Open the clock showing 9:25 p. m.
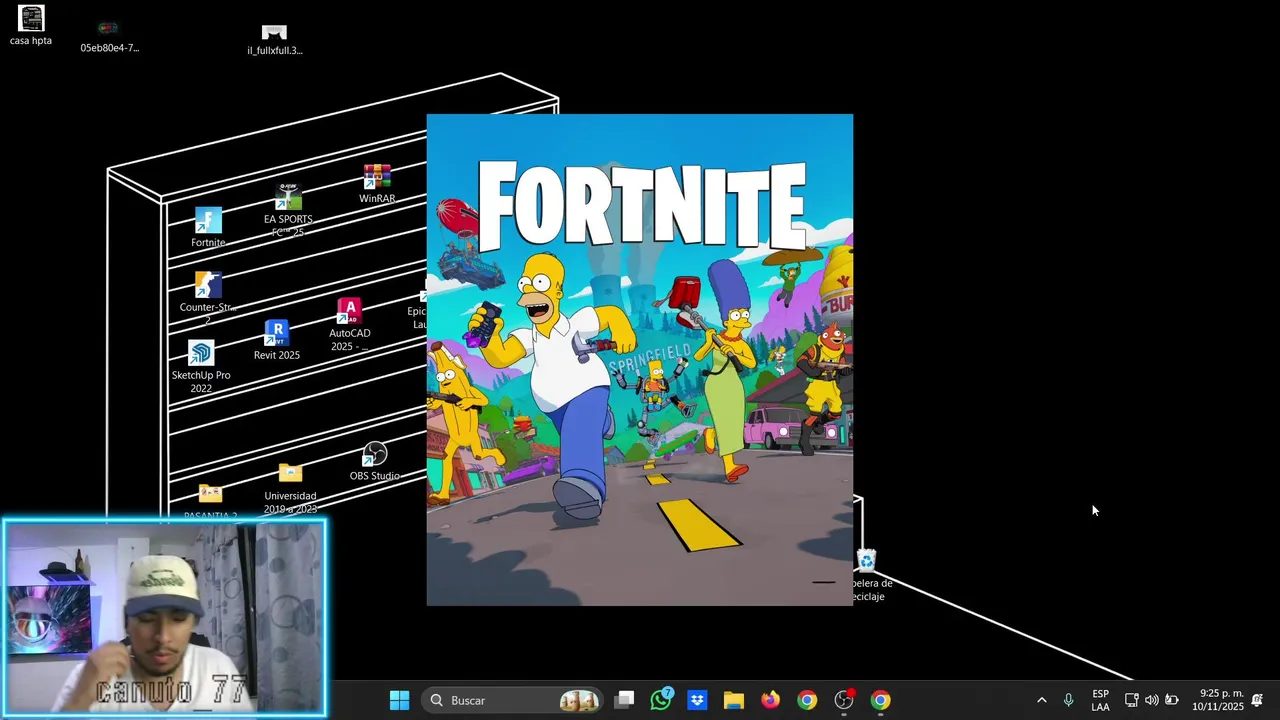Image resolution: width=1280 pixels, height=720 pixels. tap(1218, 700)
